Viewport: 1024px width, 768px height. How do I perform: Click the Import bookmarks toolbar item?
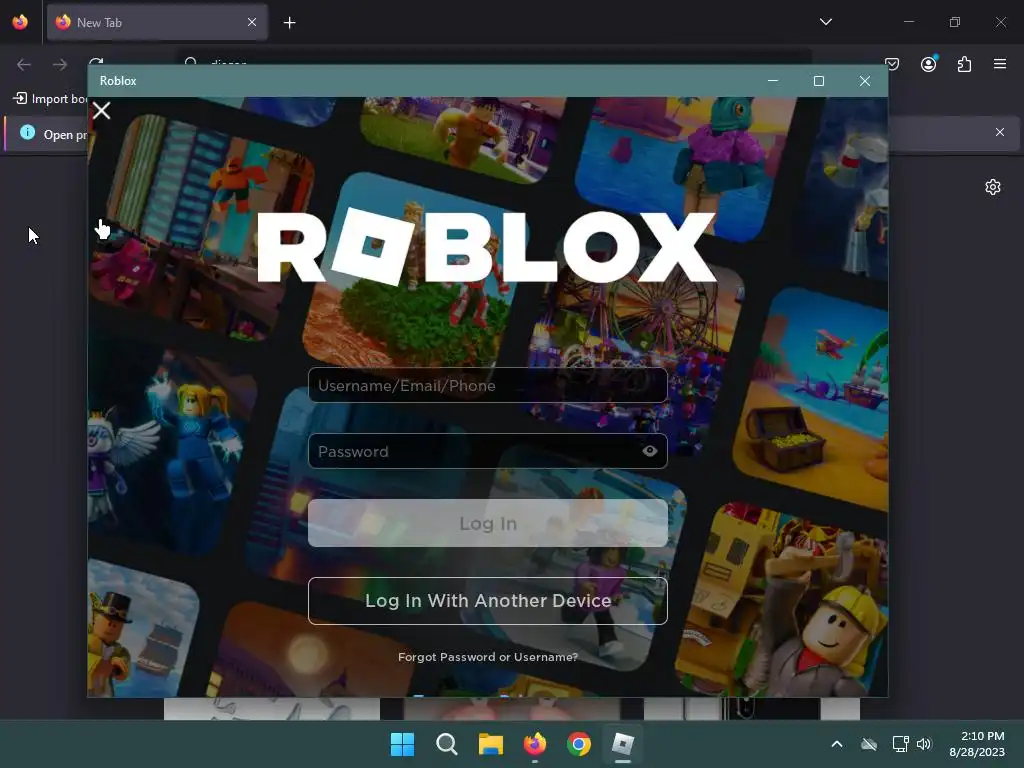(50, 99)
